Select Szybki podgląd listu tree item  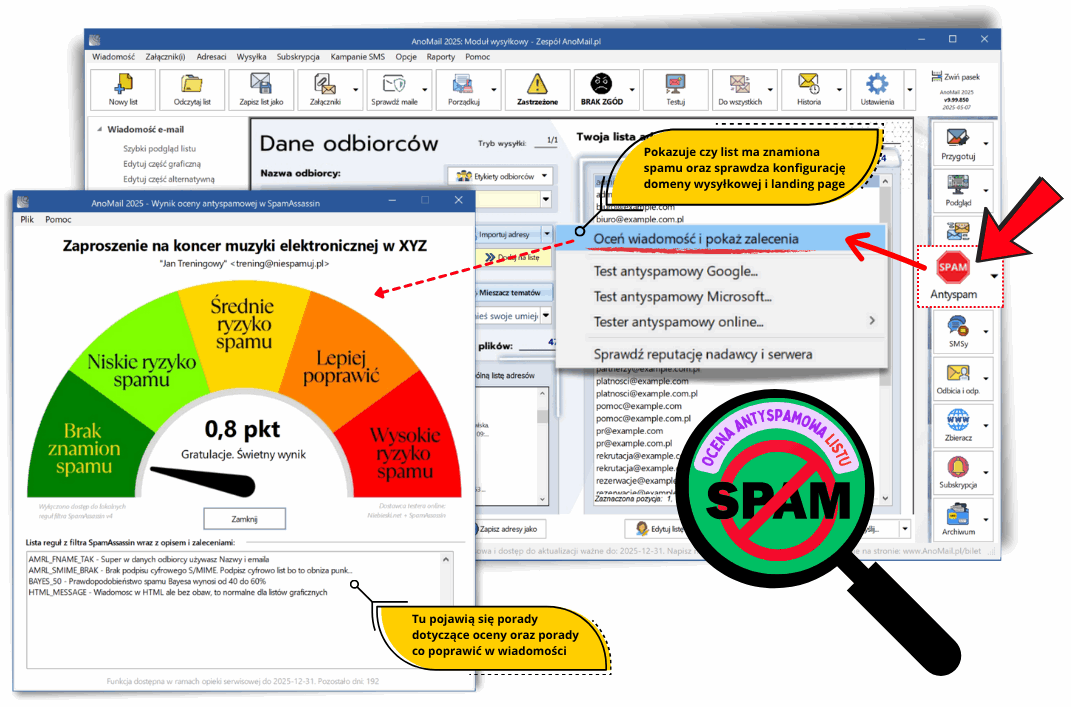tap(159, 148)
